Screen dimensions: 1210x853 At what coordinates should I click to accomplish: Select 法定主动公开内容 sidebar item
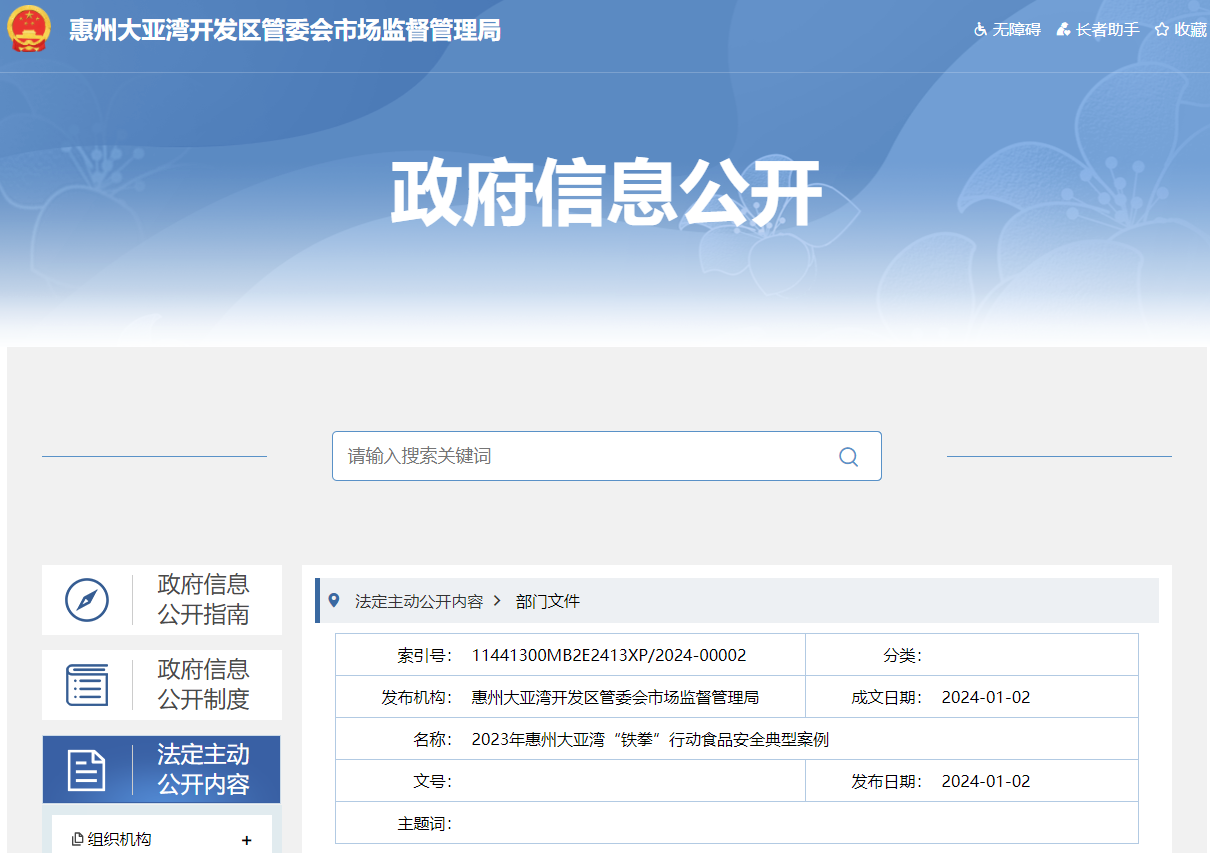(x=162, y=770)
